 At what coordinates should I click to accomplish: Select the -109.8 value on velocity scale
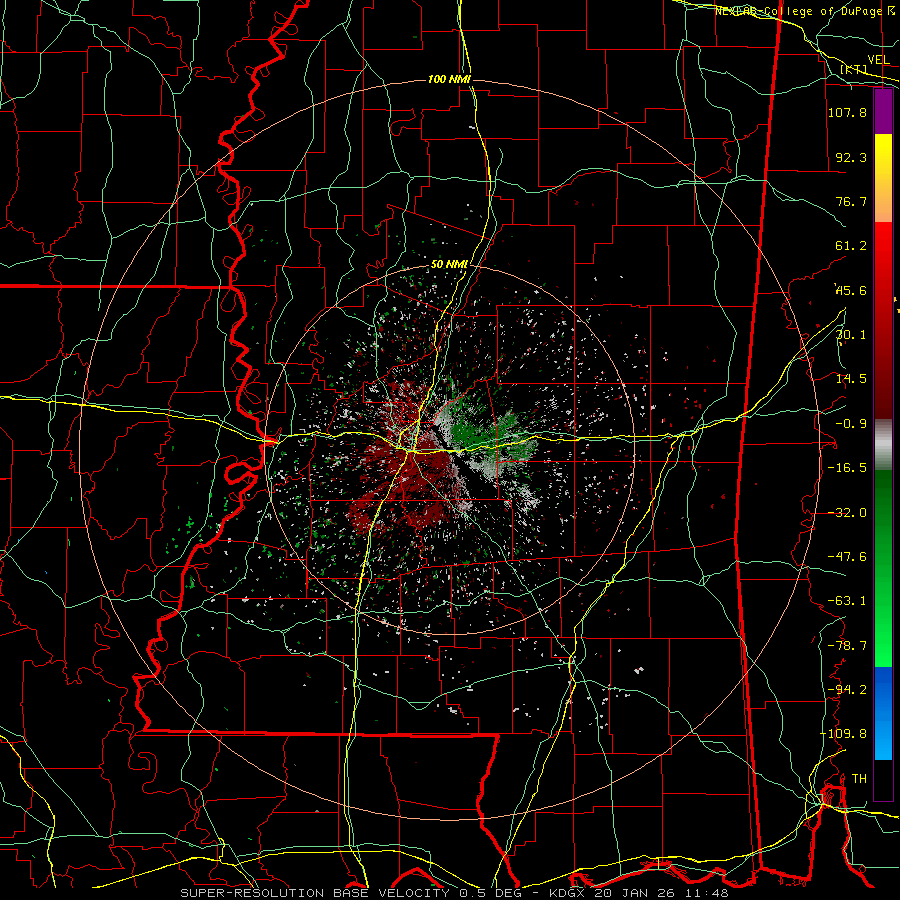tap(844, 734)
